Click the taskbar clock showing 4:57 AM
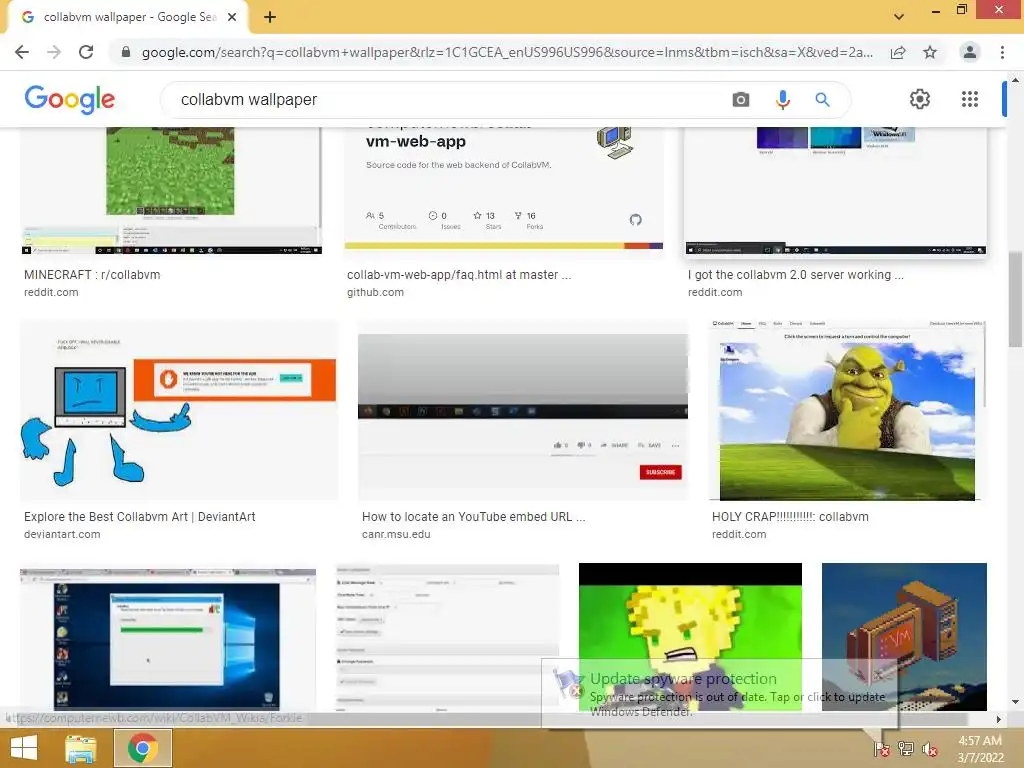1024x768 pixels. [x=980, y=749]
